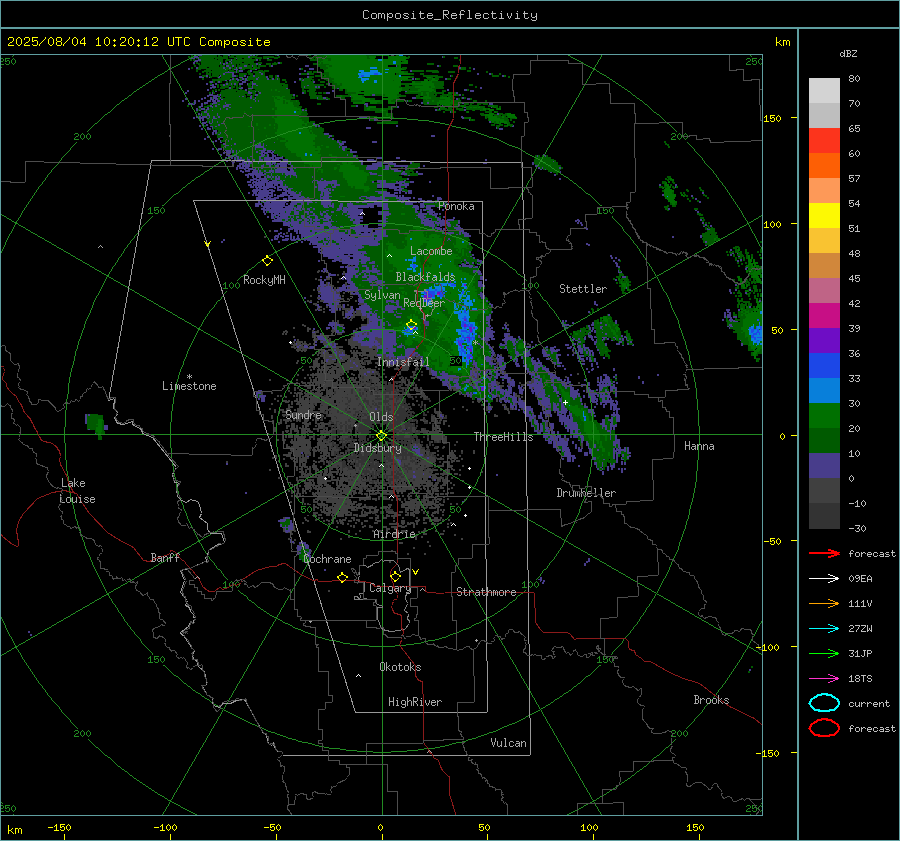
Task: Select the bright green 20–30 dBZ swatch
Action: 824,416
